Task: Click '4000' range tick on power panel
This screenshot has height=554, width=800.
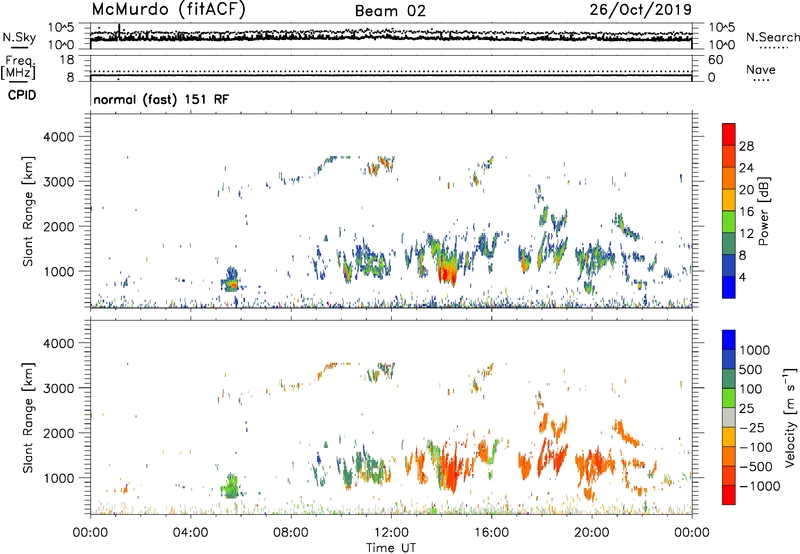Action: [58, 137]
